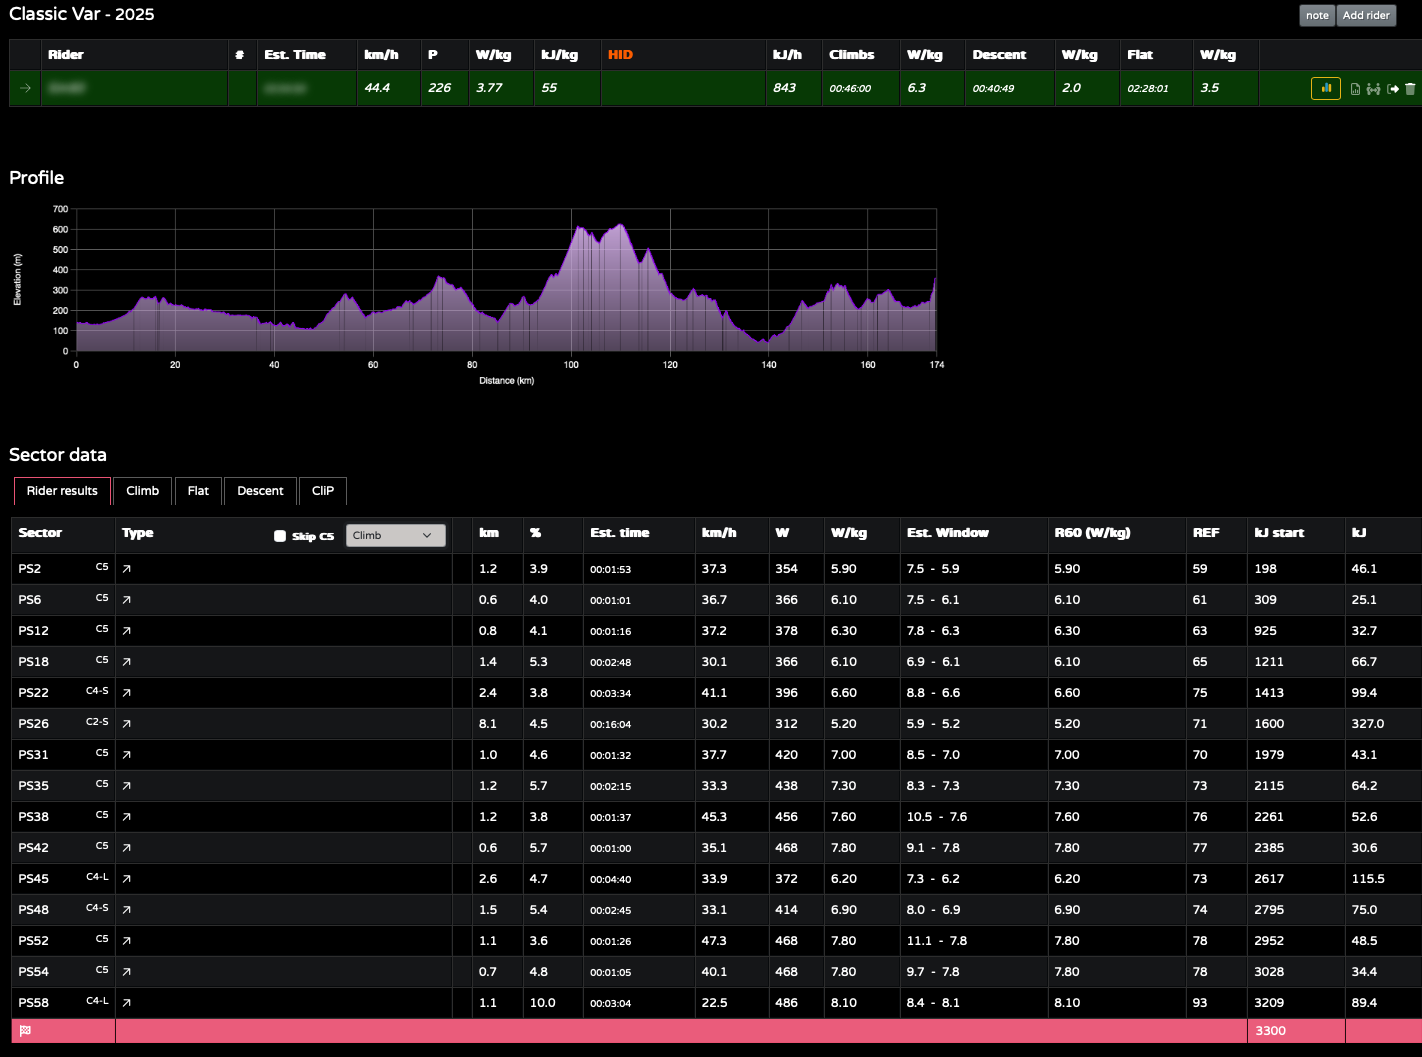The height and width of the screenshot is (1057, 1422).
Task: Click the finish flag icon in pink row
Action: 25,1031
